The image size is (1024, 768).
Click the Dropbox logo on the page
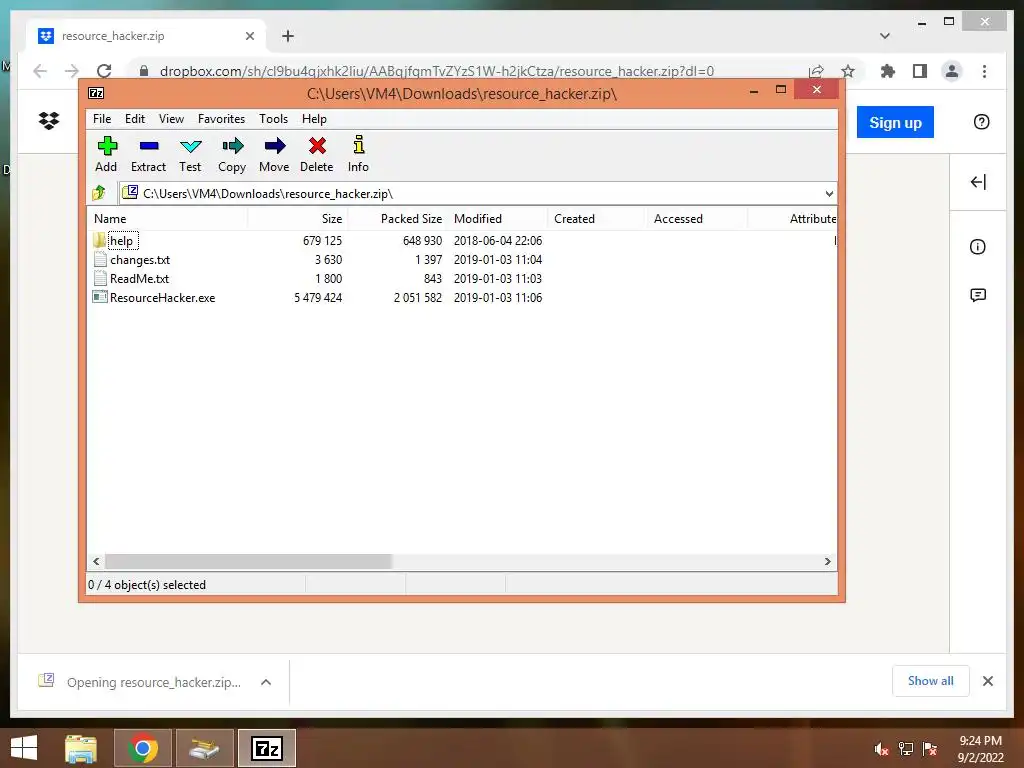pyautogui.click(x=49, y=120)
